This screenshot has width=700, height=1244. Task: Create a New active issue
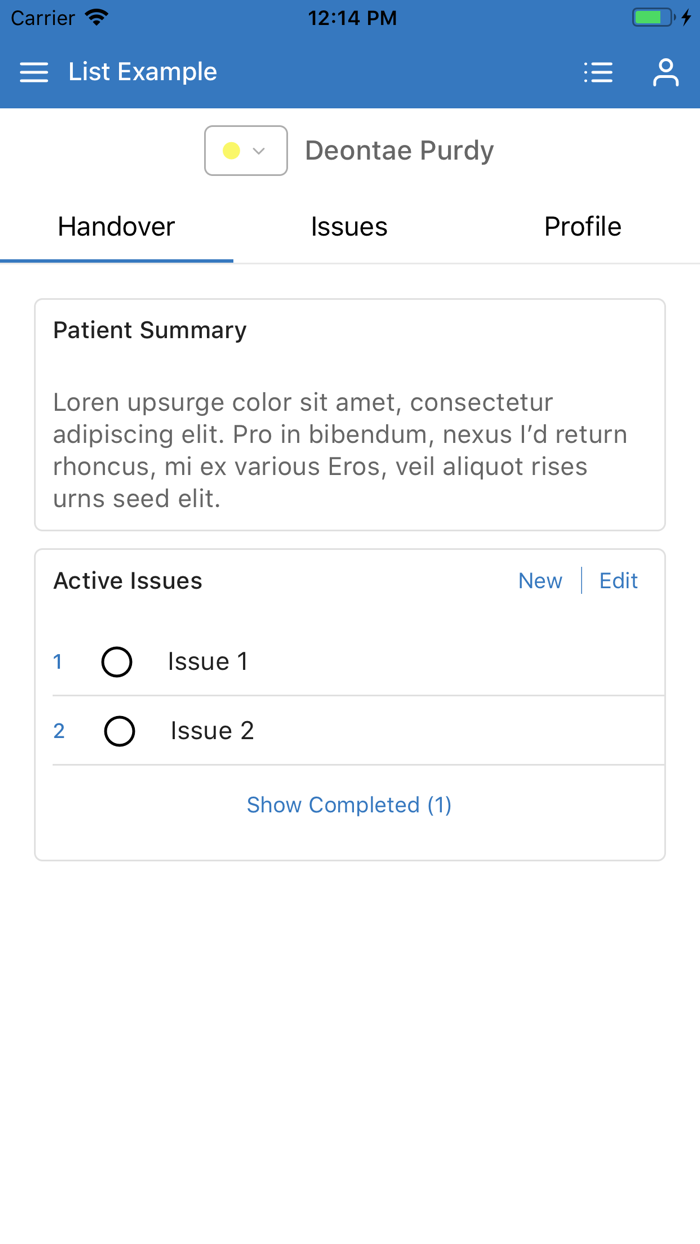pos(540,581)
